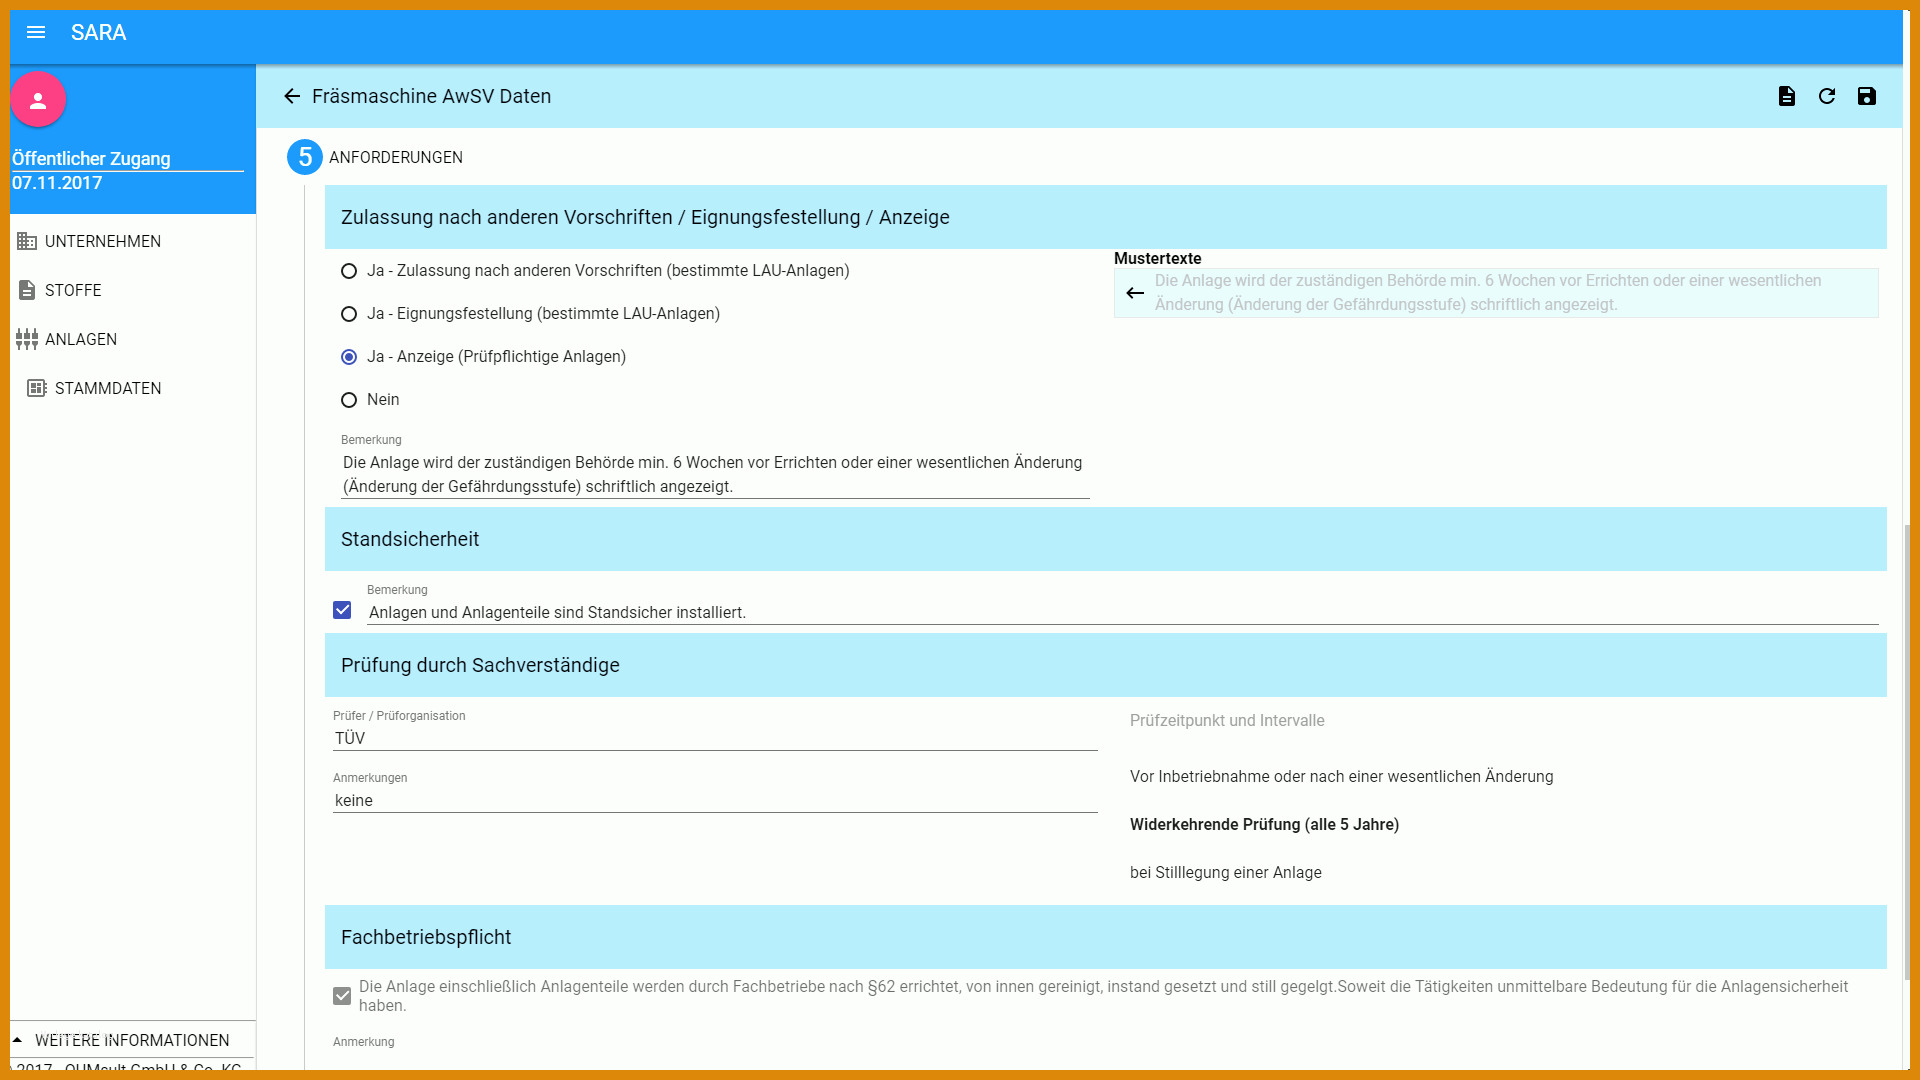The height and width of the screenshot is (1080, 1920).
Task: Click the WEITERE INFORMATIONEN label
Action: point(132,1040)
